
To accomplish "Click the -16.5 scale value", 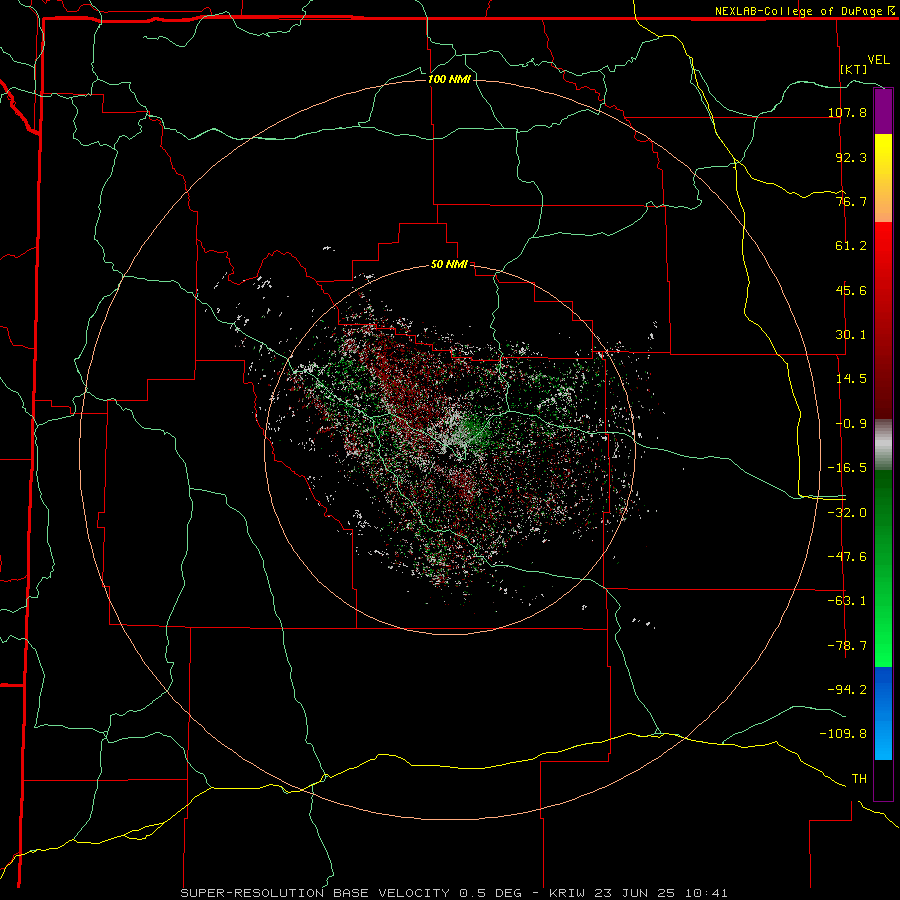I will (847, 468).
